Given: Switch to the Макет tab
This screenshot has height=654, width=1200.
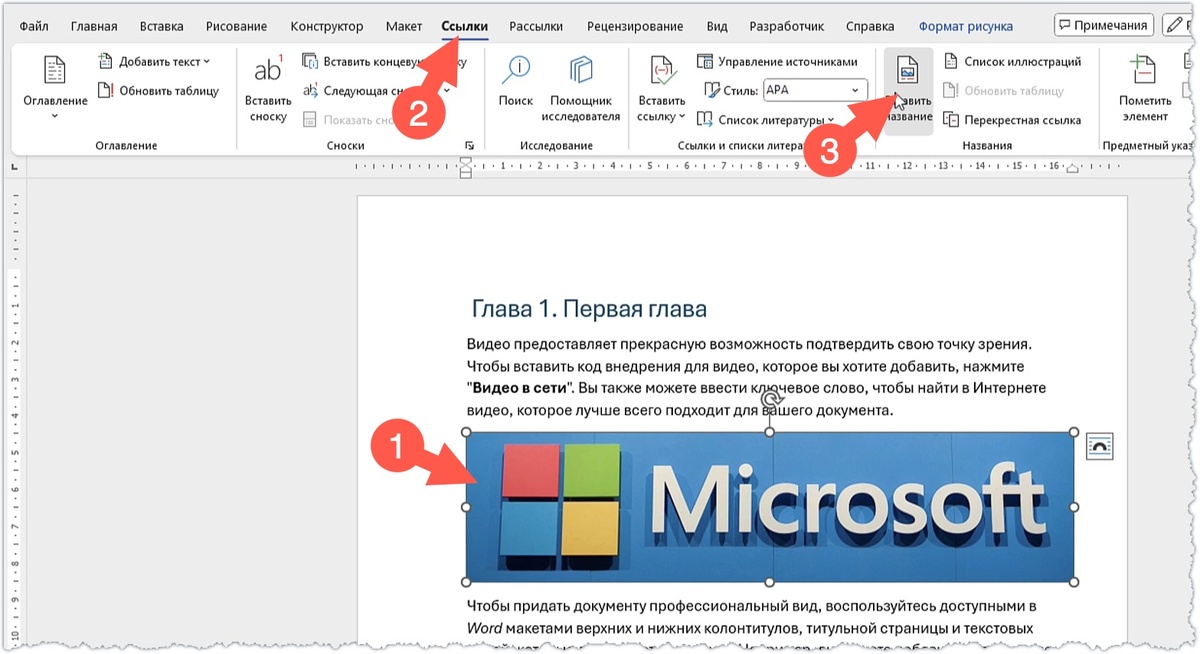Looking at the screenshot, I should point(404,26).
